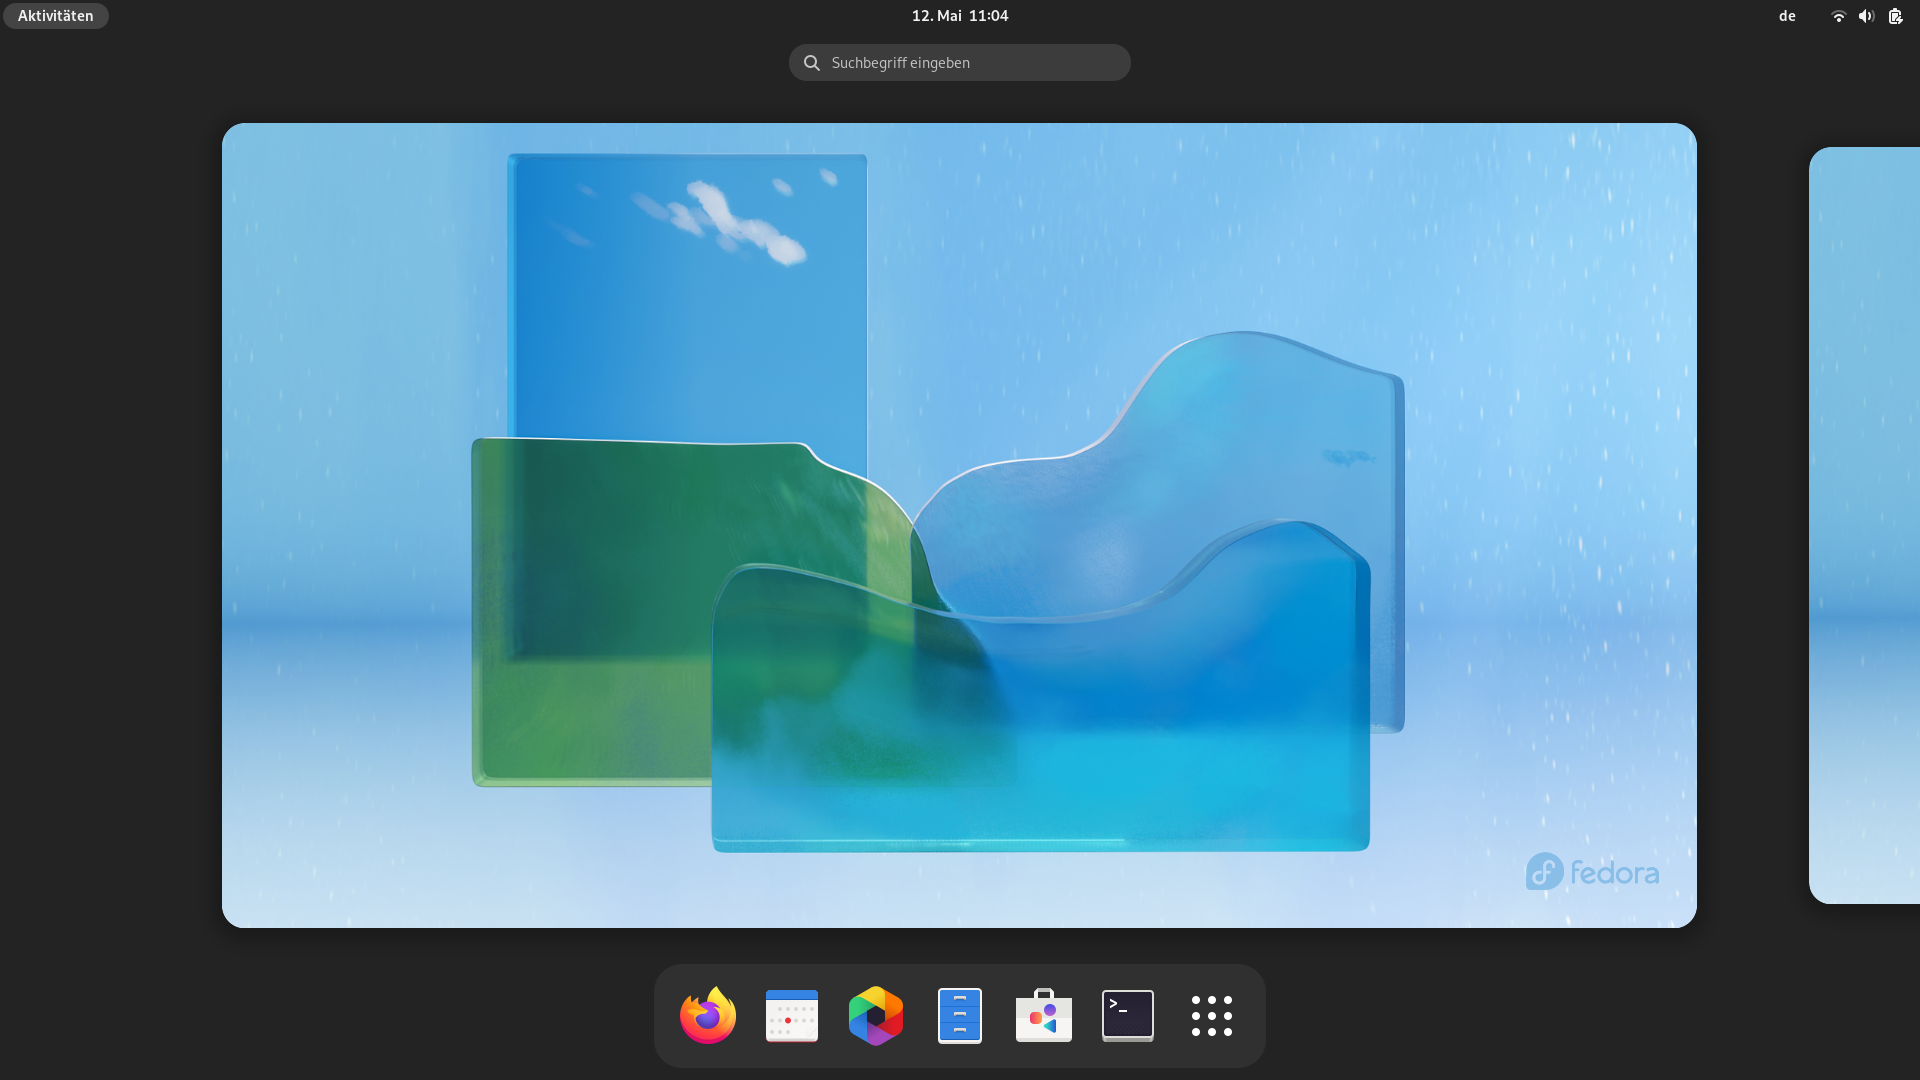Viewport: 1920px width, 1080px height.
Task: Select the current workspace thumbnail
Action: pos(959,525)
